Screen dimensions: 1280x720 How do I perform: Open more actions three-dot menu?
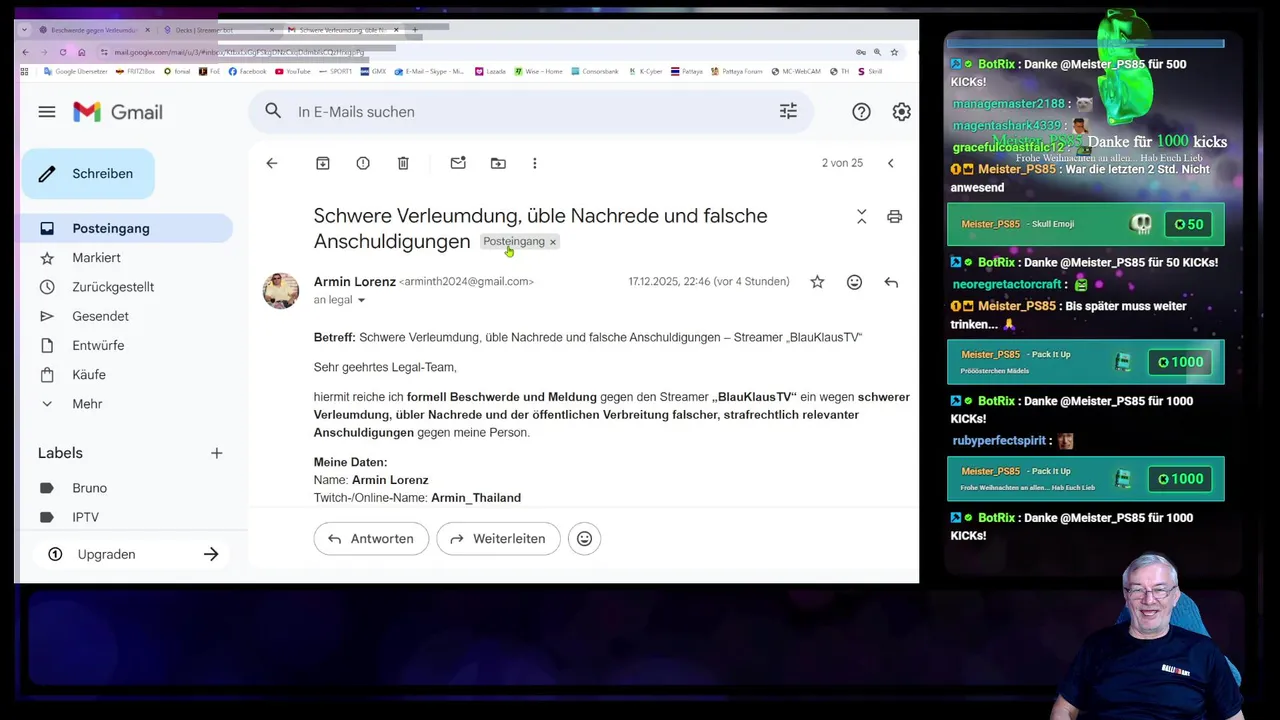(x=534, y=163)
